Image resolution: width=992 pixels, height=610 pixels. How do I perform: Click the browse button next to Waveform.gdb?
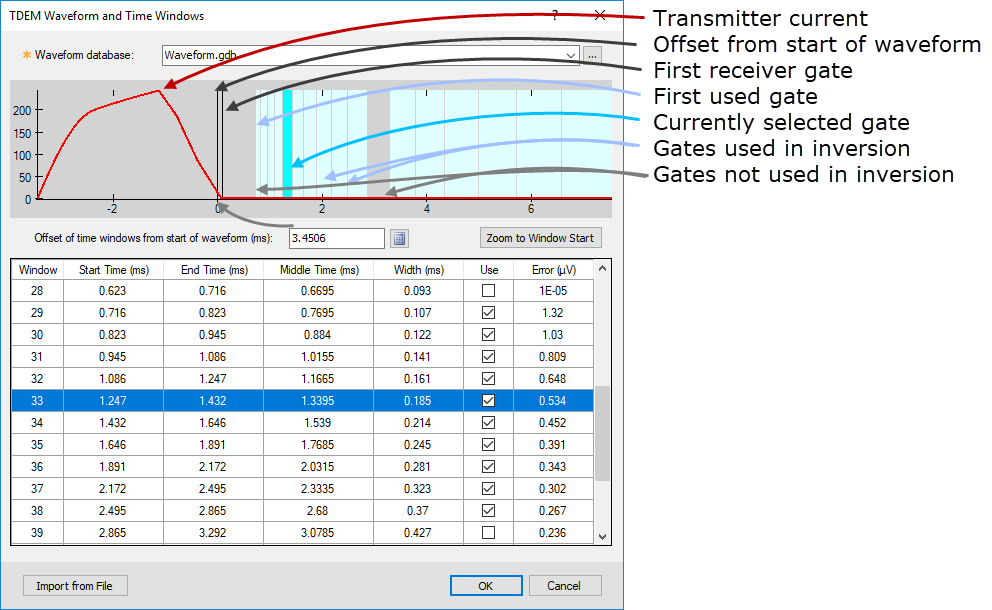pos(592,56)
